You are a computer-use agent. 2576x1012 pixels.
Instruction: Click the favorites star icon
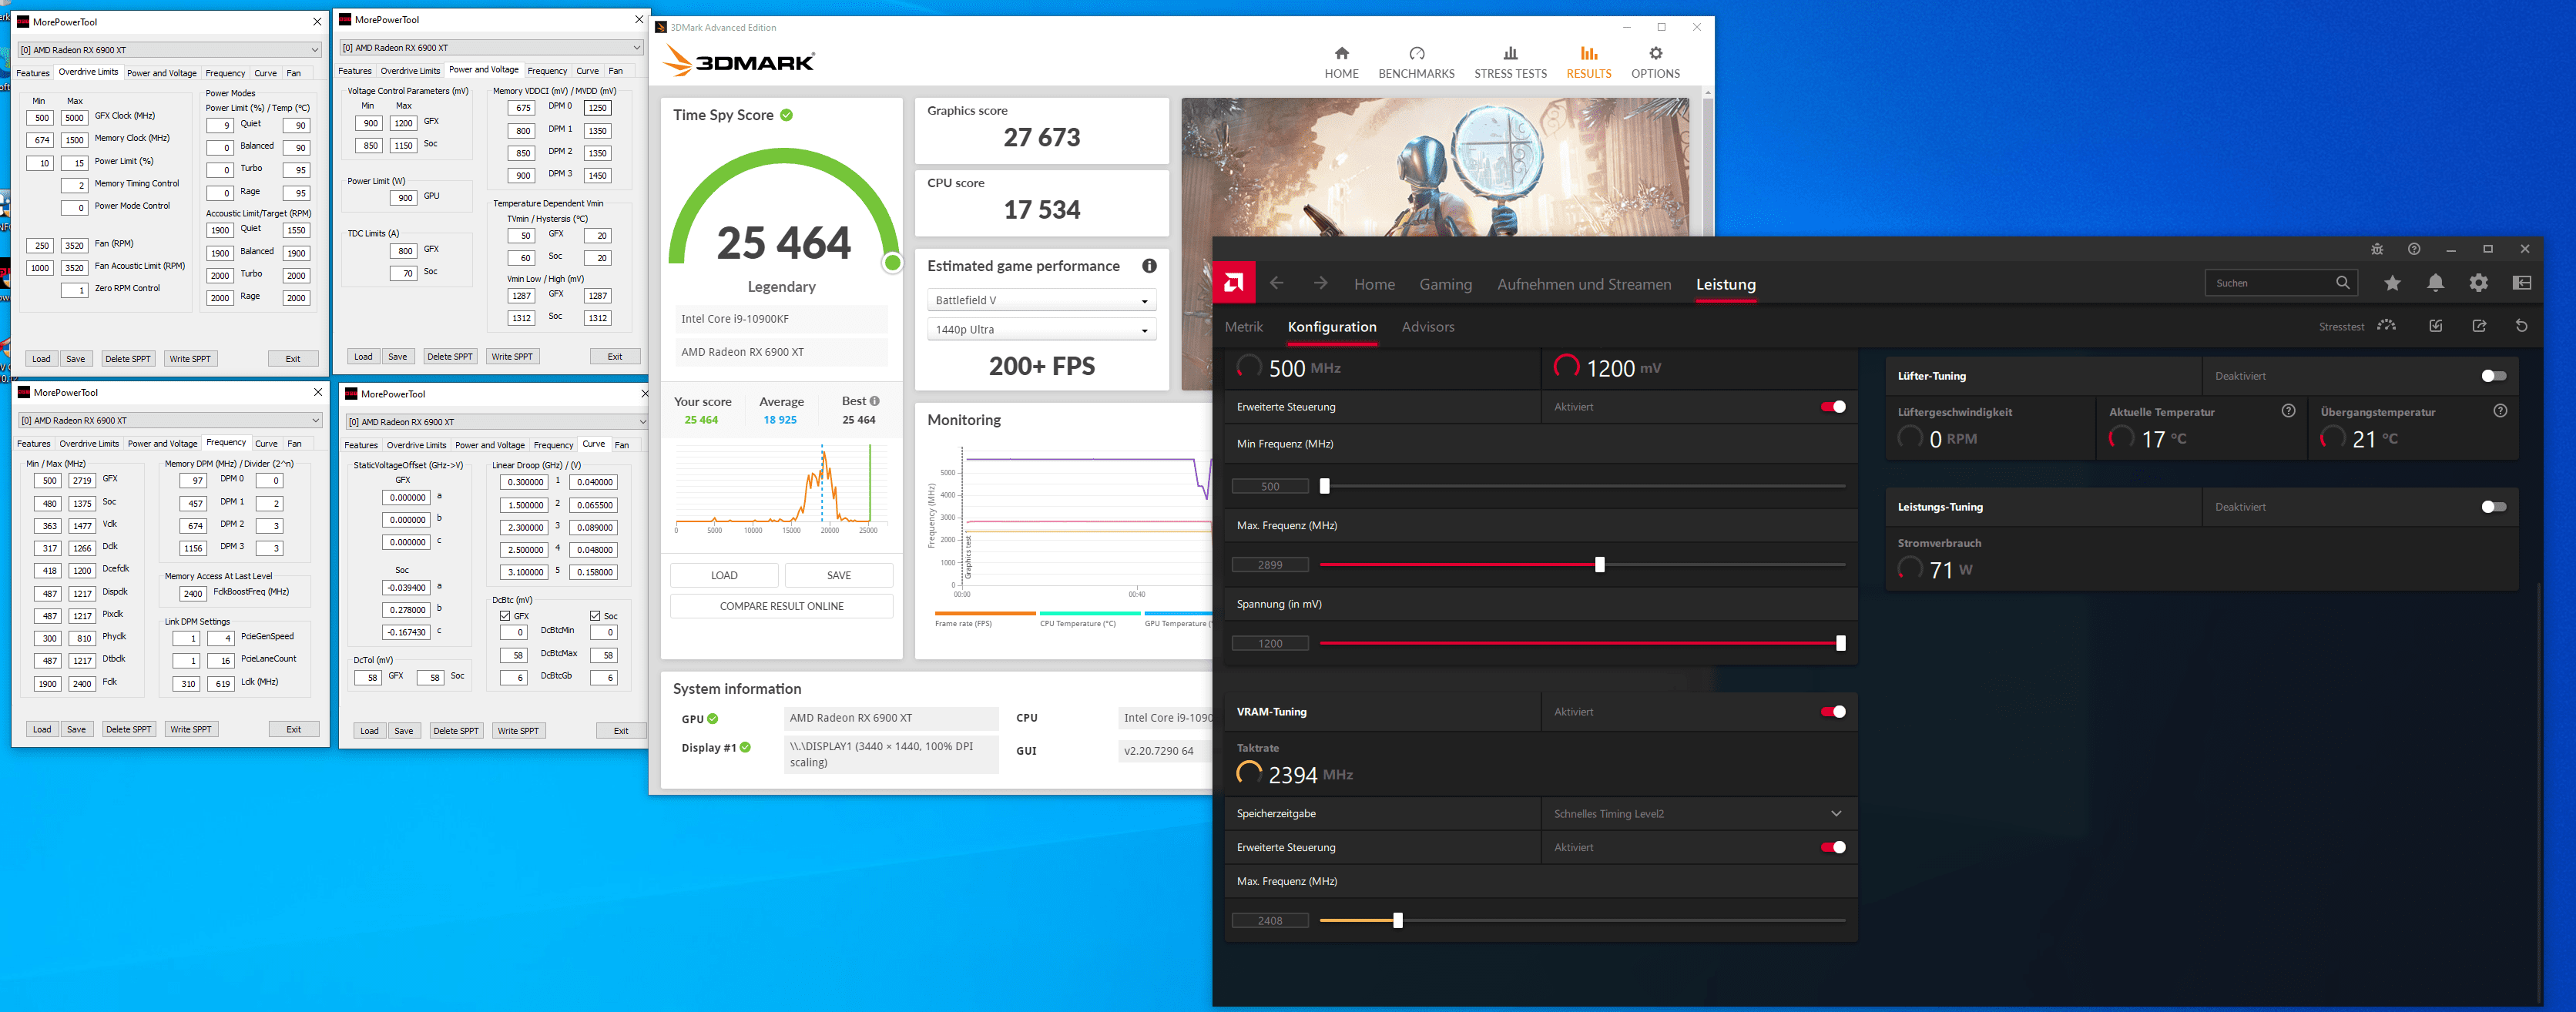click(2392, 283)
